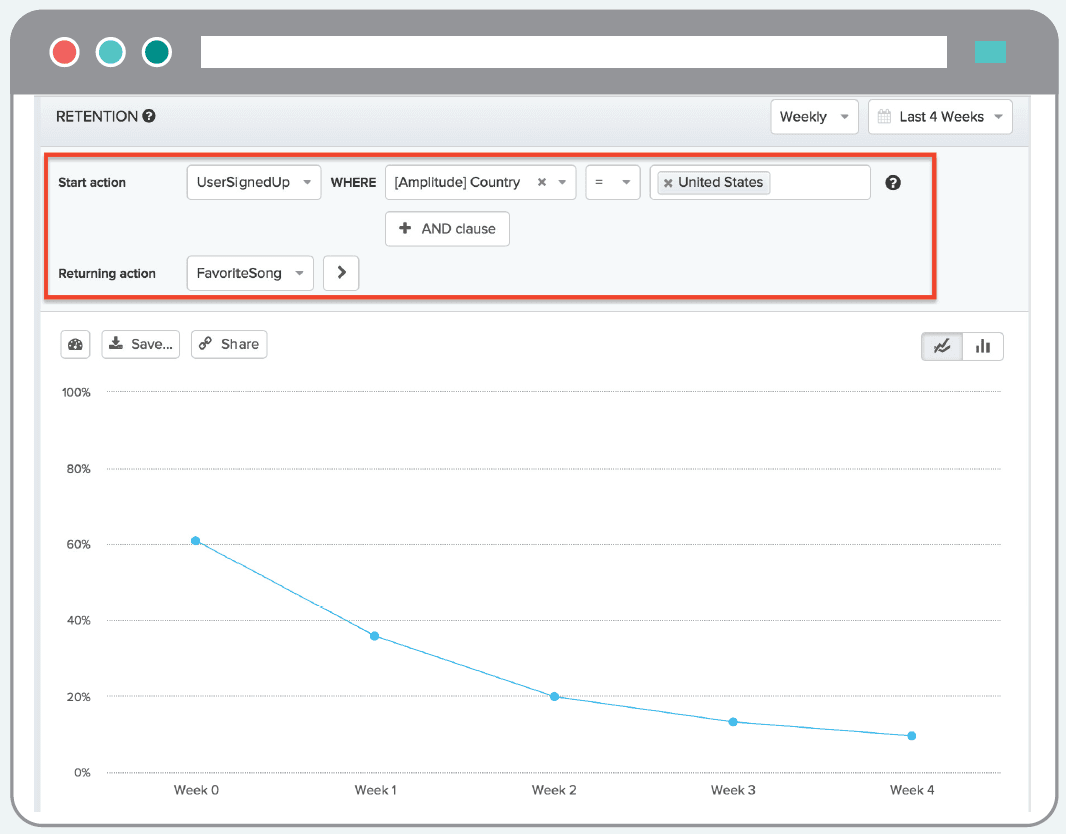Open the Last 4 Weeks date range menu
This screenshot has width=1066, height=834.
[x=940, y=116]
